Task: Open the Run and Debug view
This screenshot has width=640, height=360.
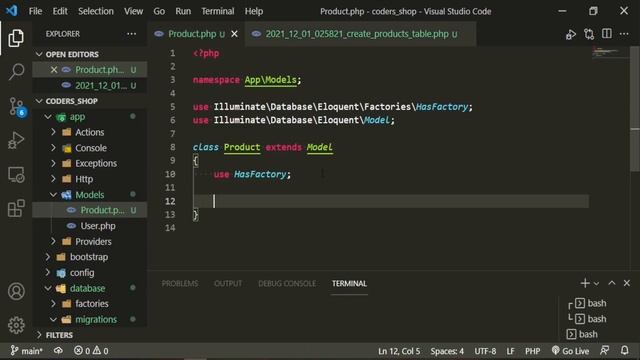Action: click(16, 140)
